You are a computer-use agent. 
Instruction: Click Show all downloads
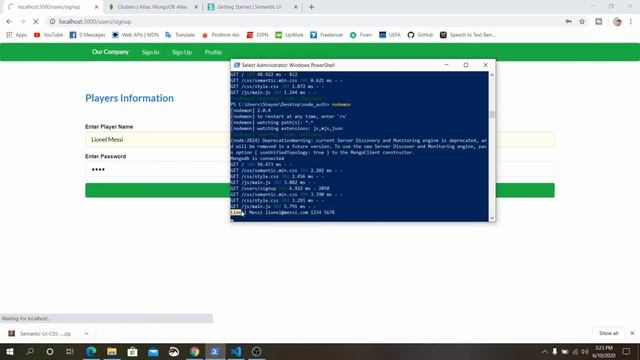point(608,333)
